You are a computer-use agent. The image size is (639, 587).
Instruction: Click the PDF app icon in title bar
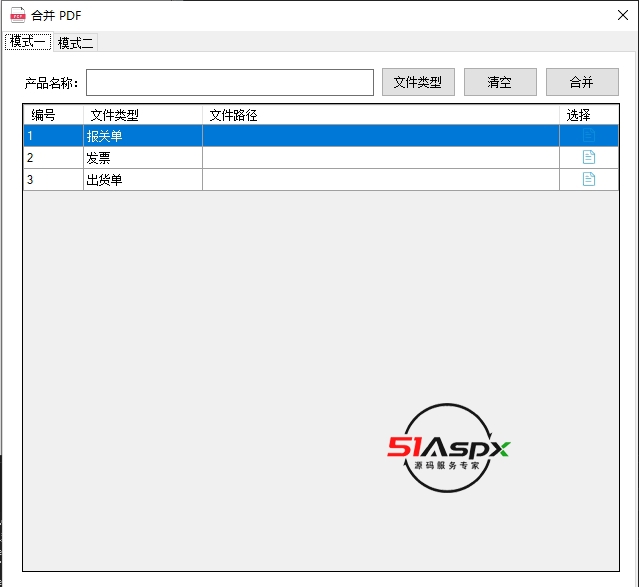tap(18, 15)
